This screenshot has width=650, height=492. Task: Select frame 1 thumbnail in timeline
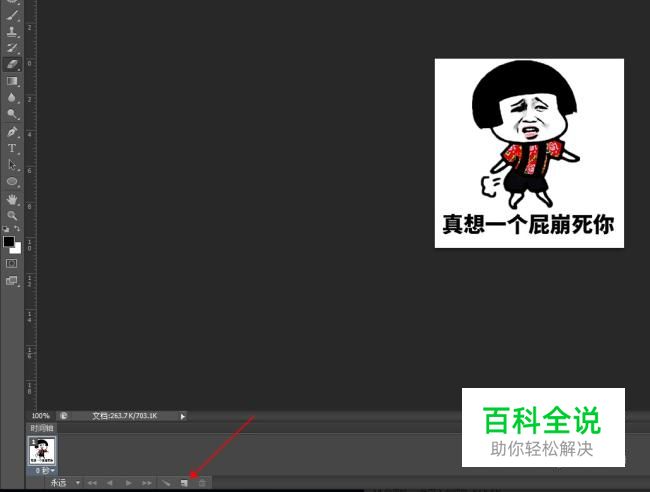(42, 451)
